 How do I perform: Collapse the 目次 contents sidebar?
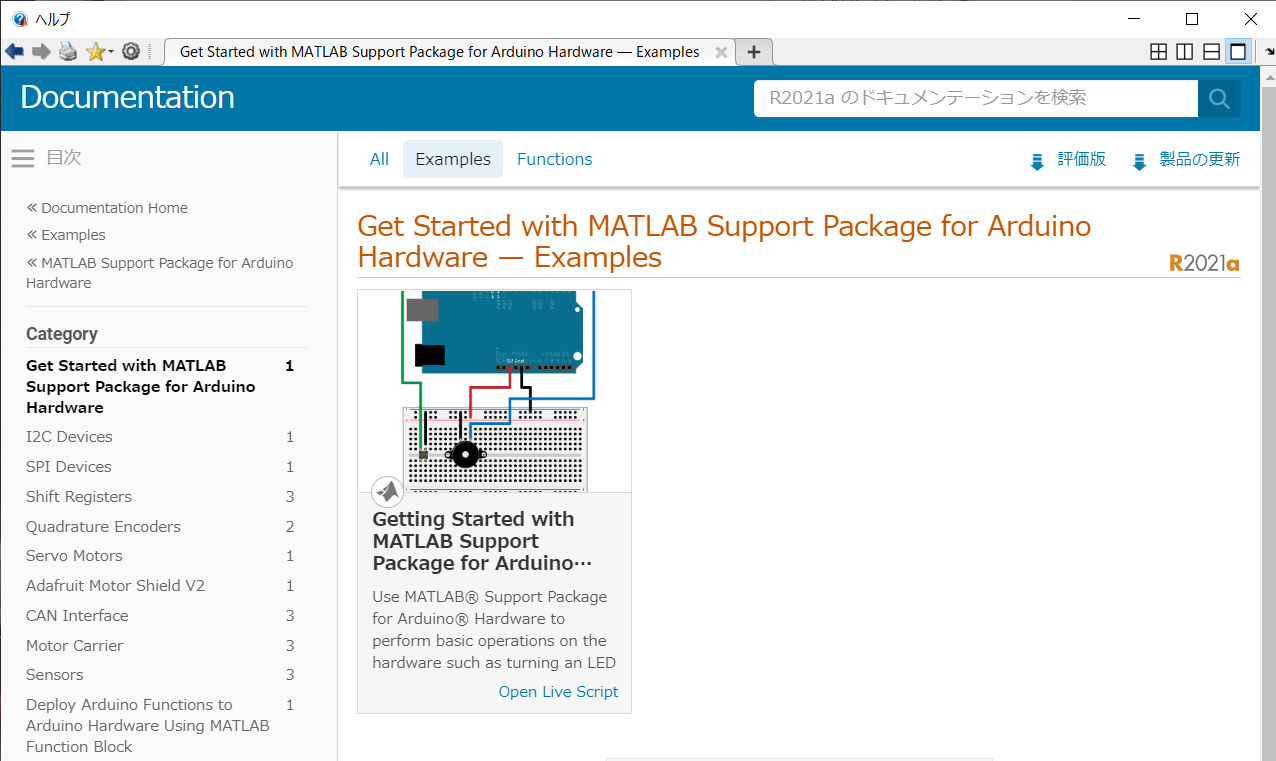pyautogui.click(x=23, y=158)
